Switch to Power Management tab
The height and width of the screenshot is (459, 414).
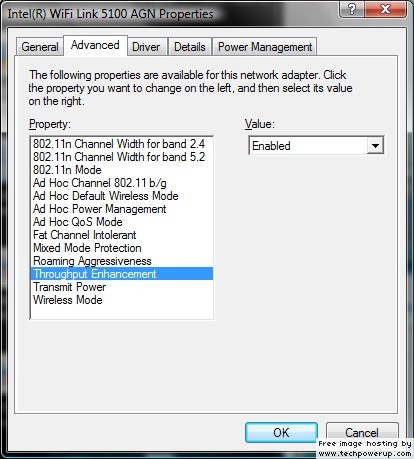pos(265,46)
